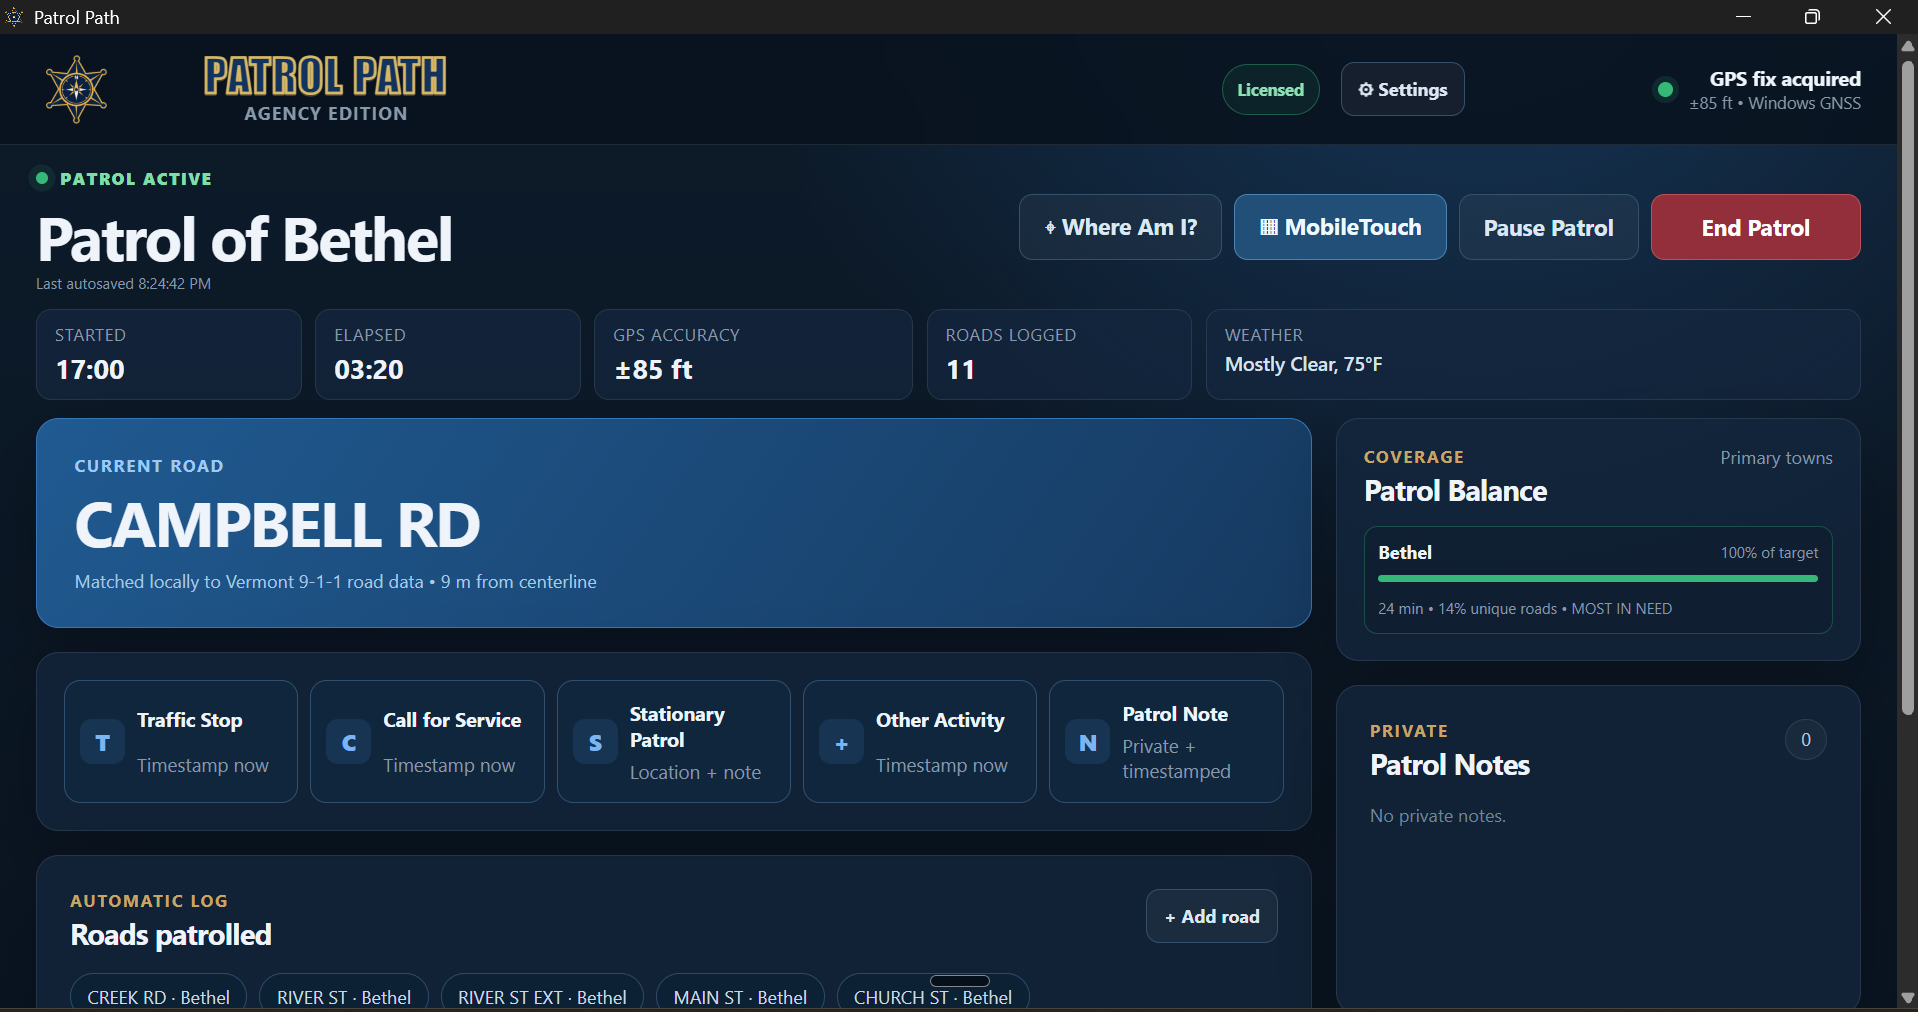Open Settings

pyautogui.click(x=1402, y=89)
